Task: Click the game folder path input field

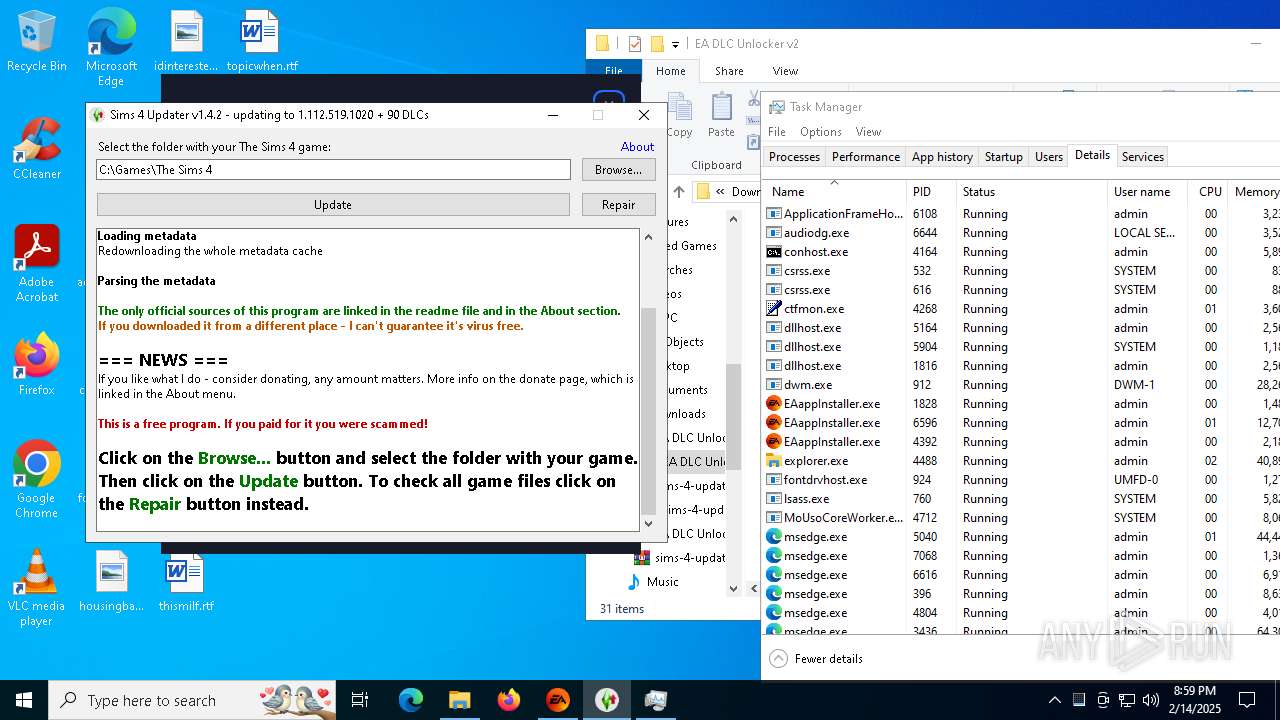Action: pos(333,170)
